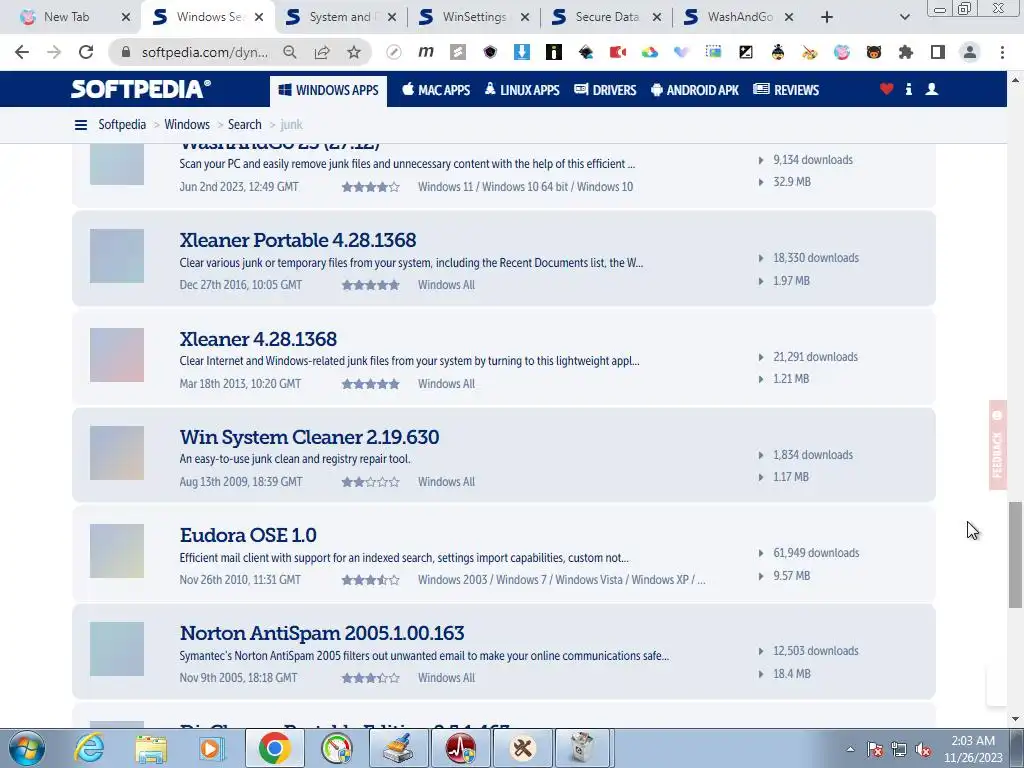Open the Chrome extensions puzzle icon

tap(906, 52)
